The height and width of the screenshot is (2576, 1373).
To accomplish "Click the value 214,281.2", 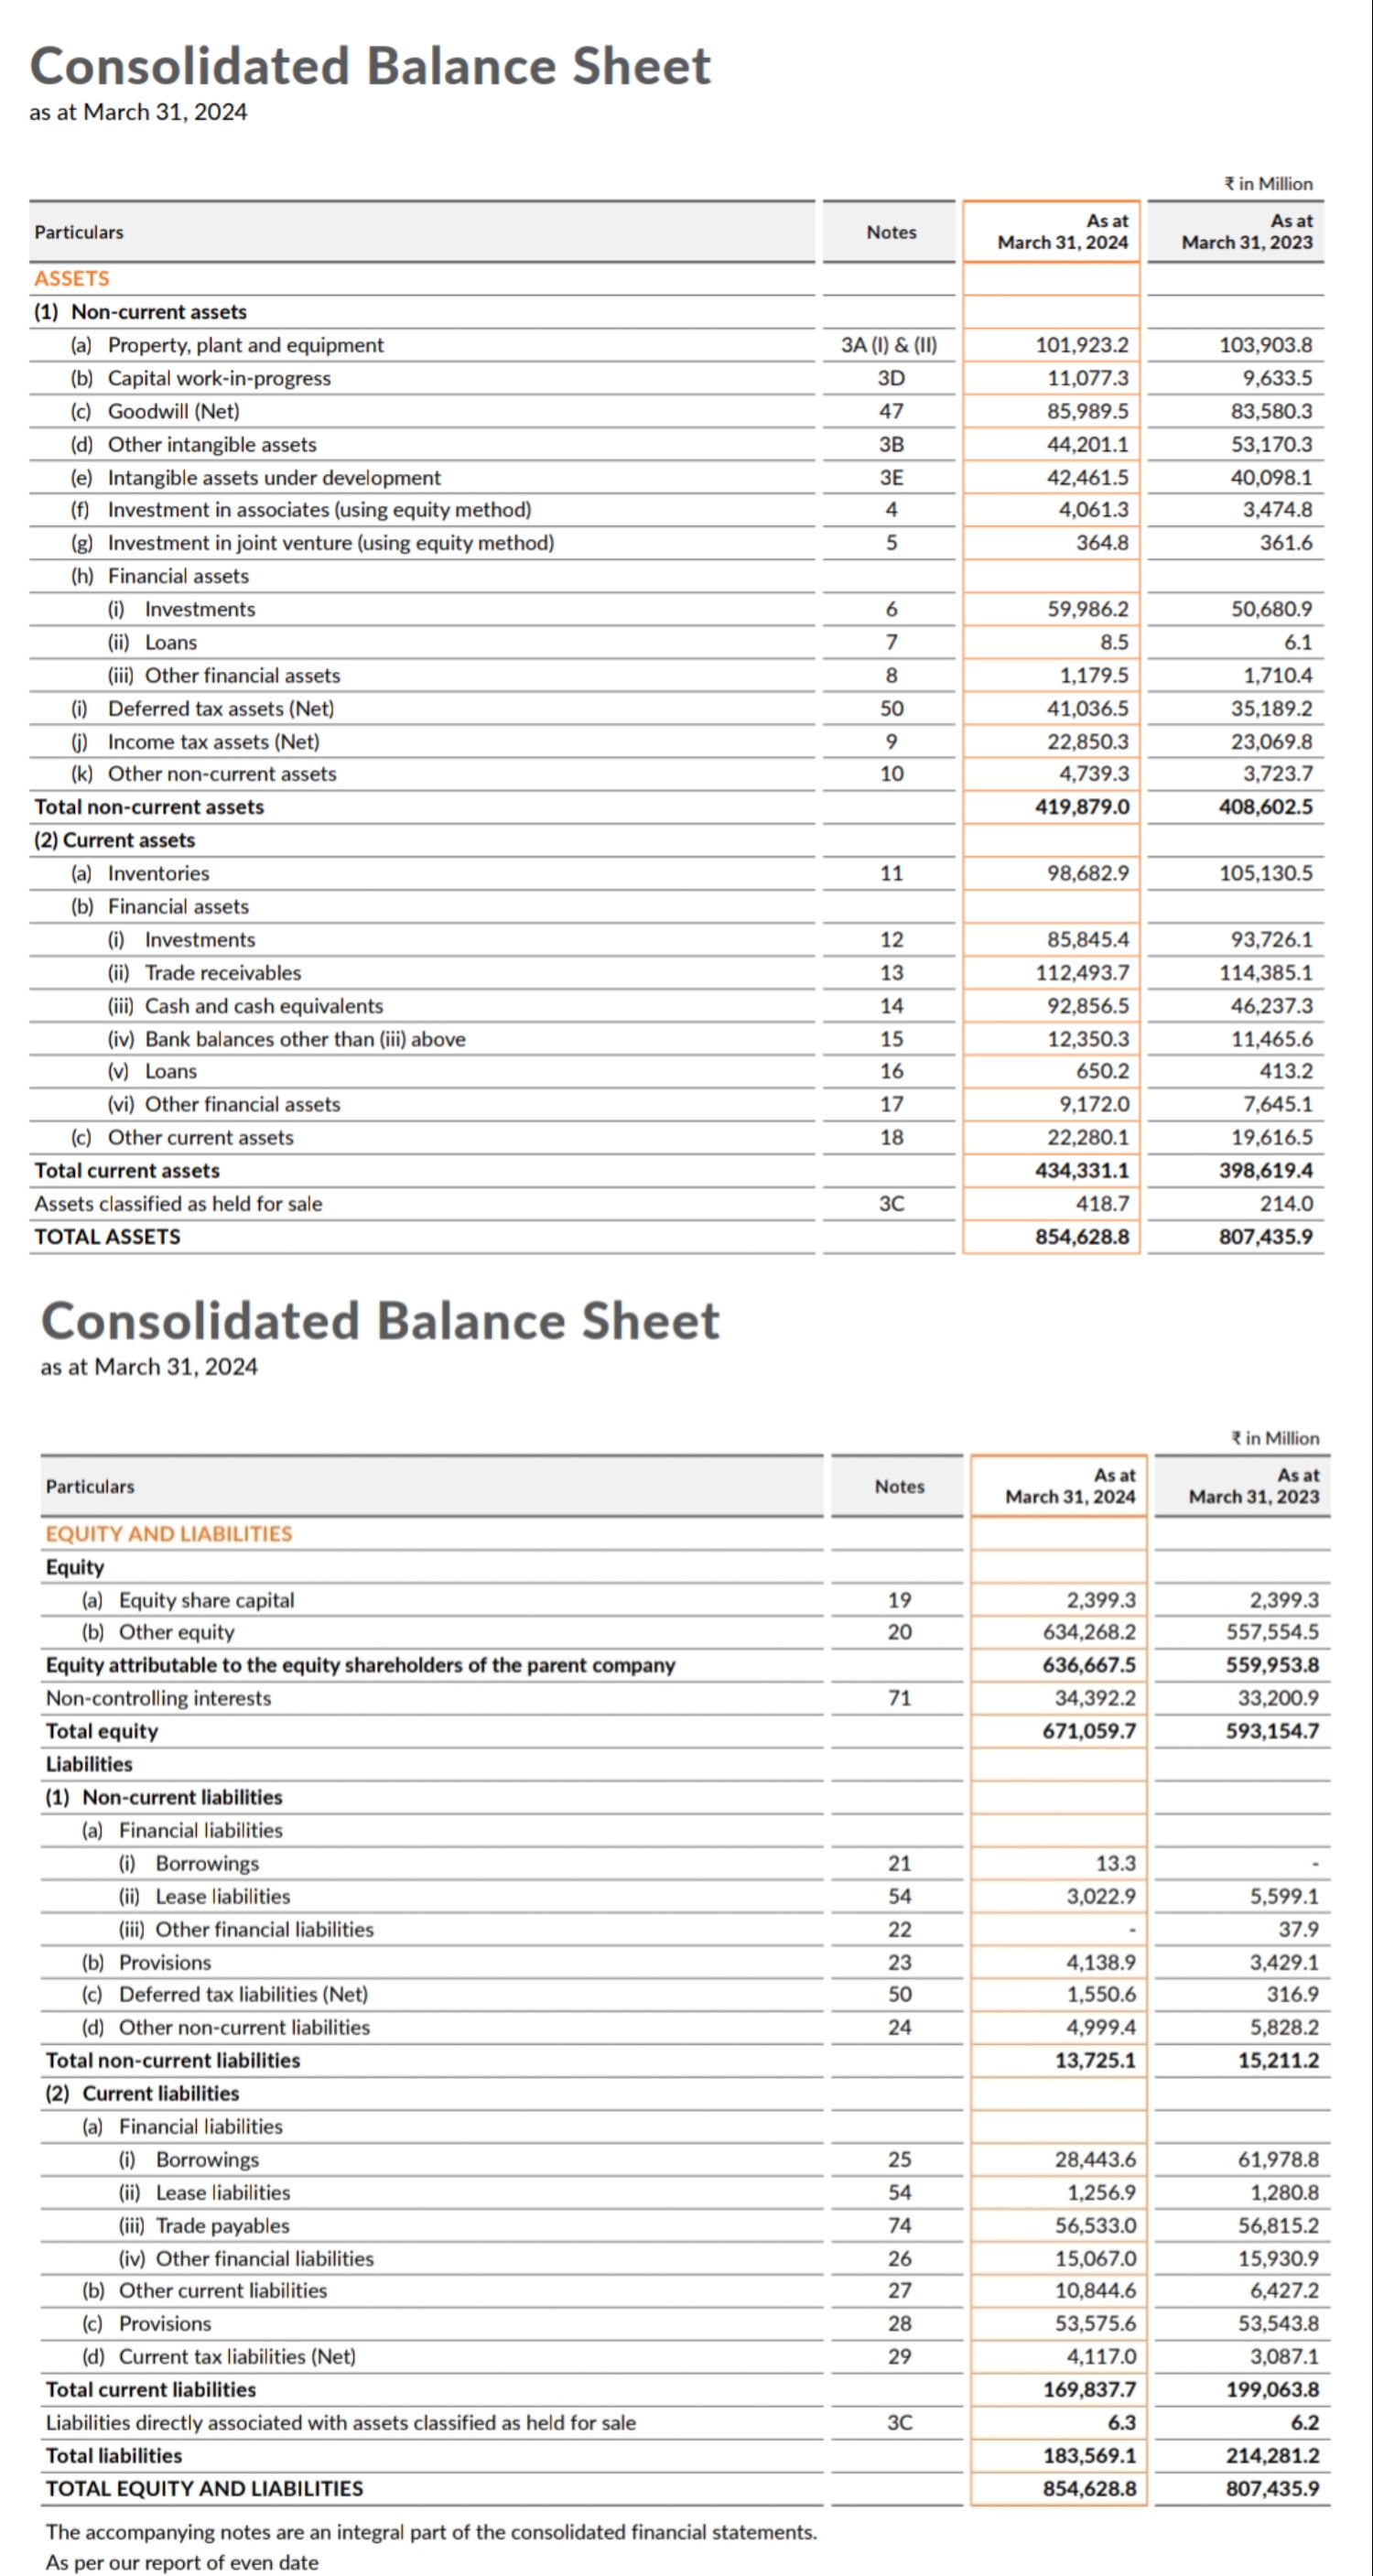I will click(1272, 2455).
